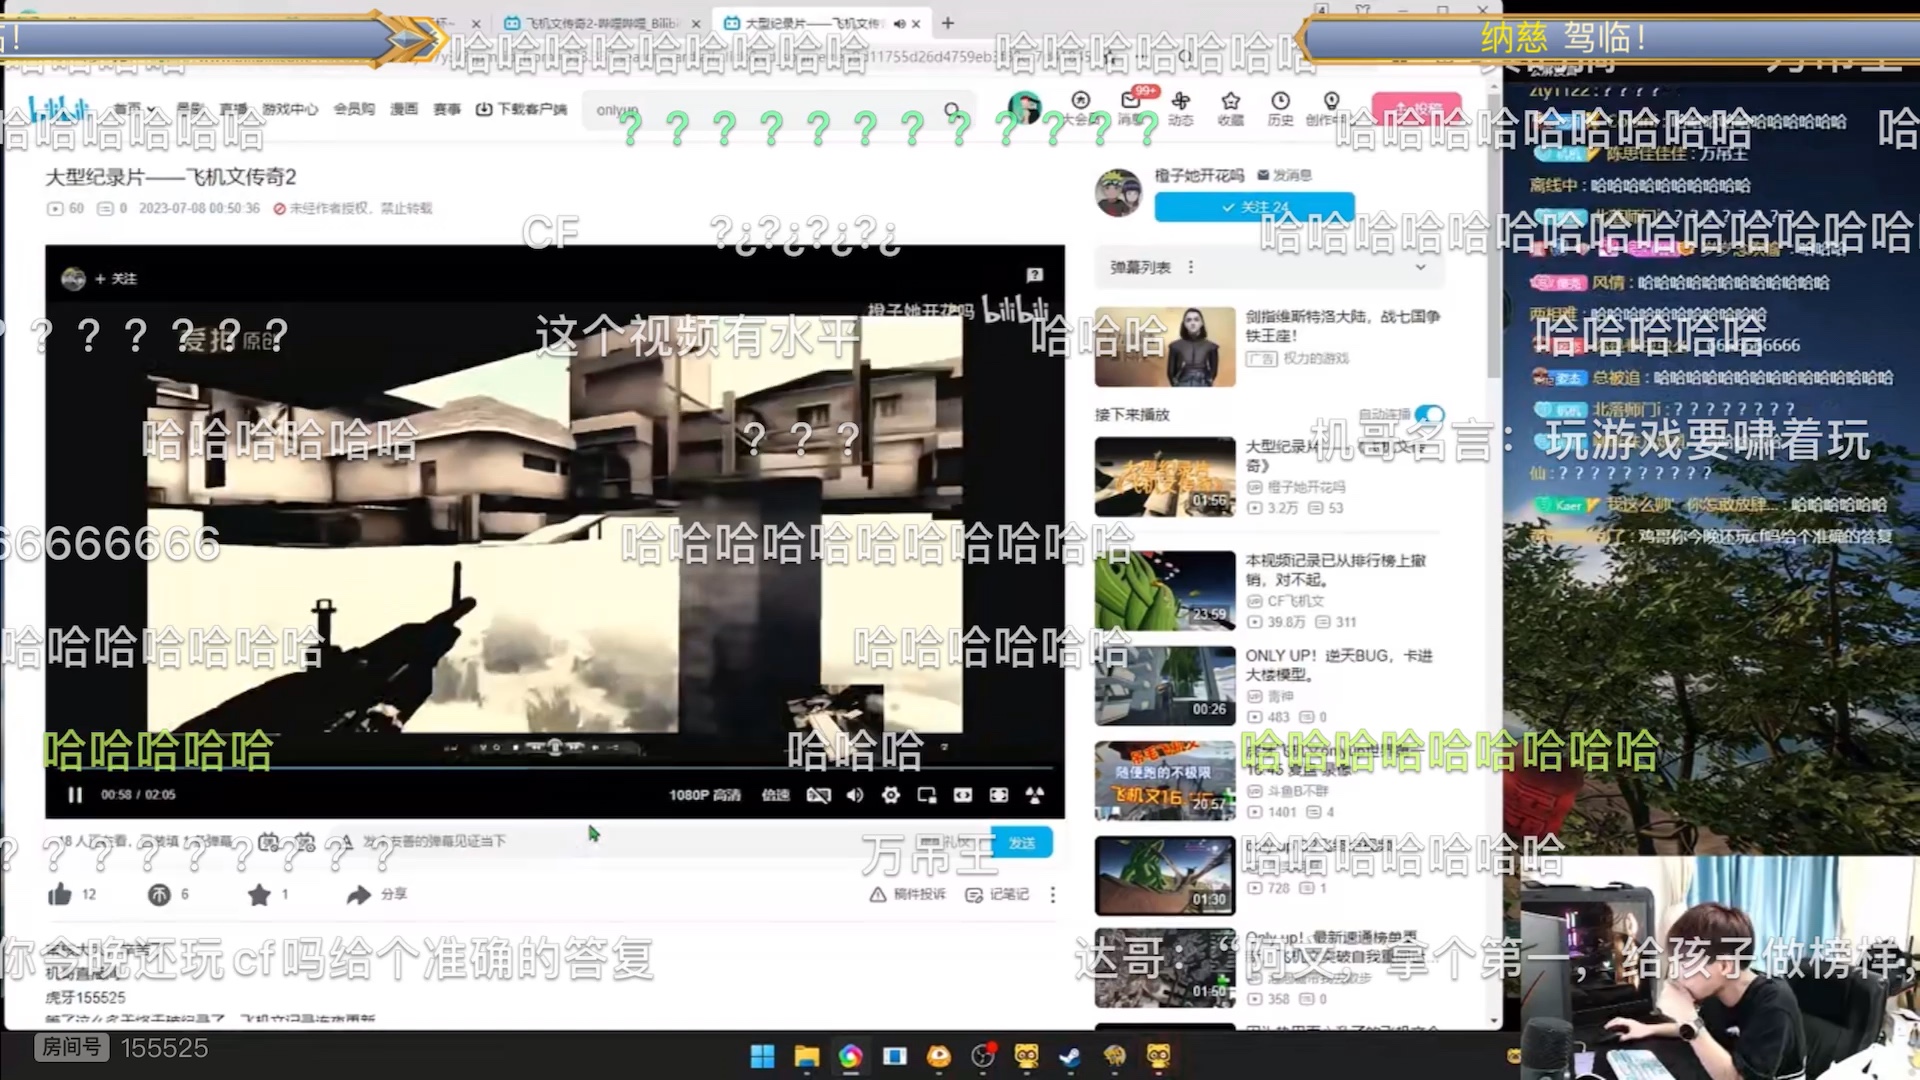
Task: Open the 01:56 recommended video thumbnail
Action: click(x=1165, y=477)
